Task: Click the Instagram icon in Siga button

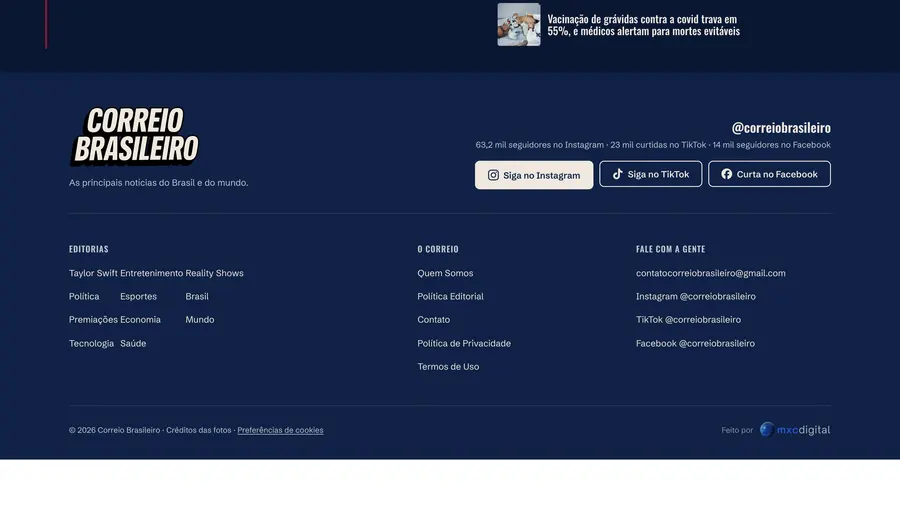Action: [x=493, y=175]
